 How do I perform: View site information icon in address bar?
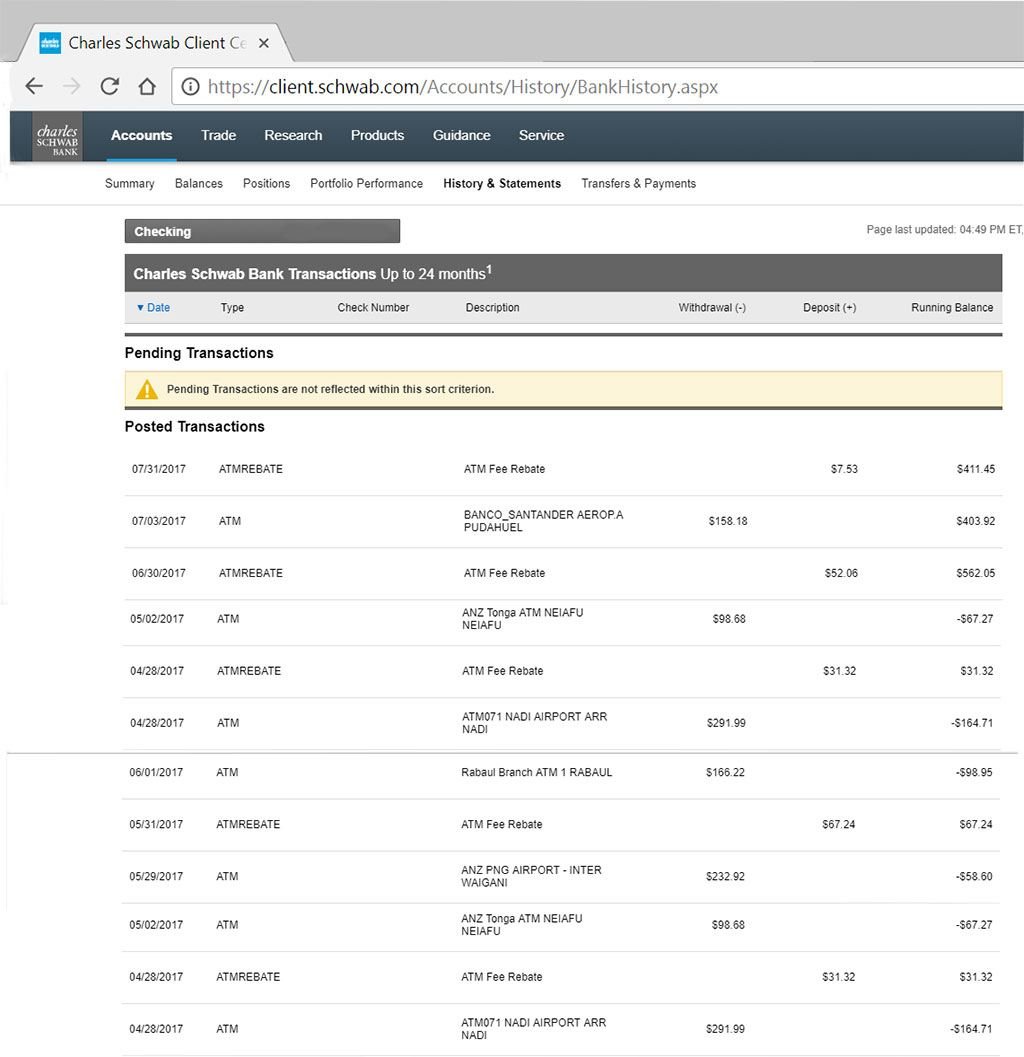click(191, 86)
